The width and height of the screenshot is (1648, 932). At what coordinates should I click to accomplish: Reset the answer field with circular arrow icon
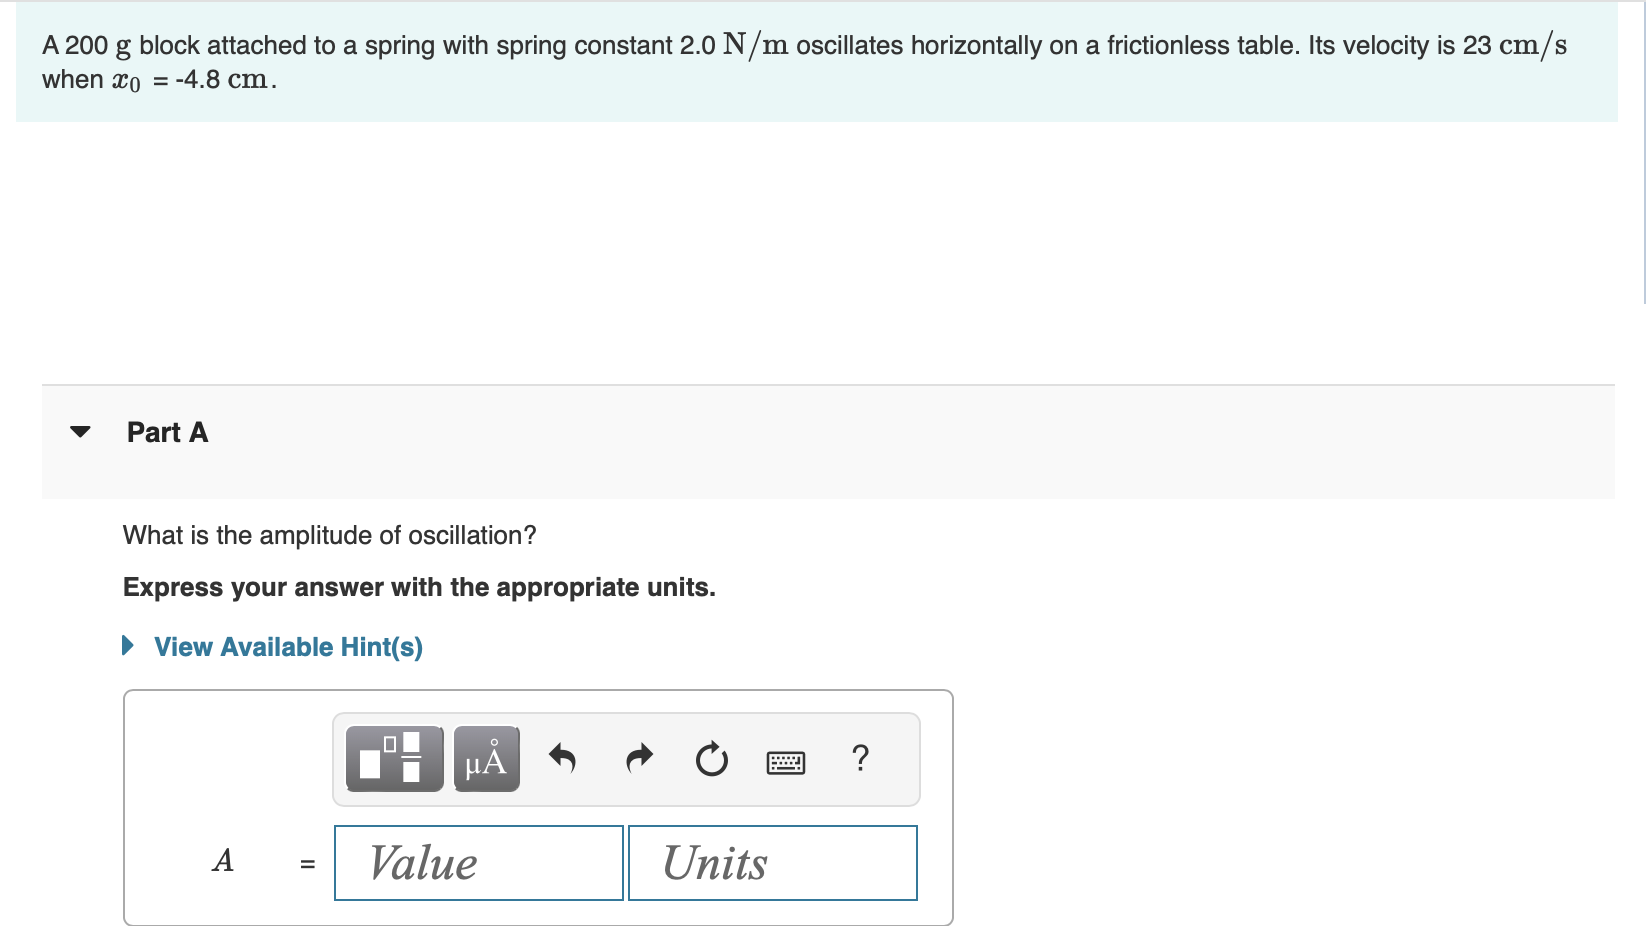tap(711, 760)
